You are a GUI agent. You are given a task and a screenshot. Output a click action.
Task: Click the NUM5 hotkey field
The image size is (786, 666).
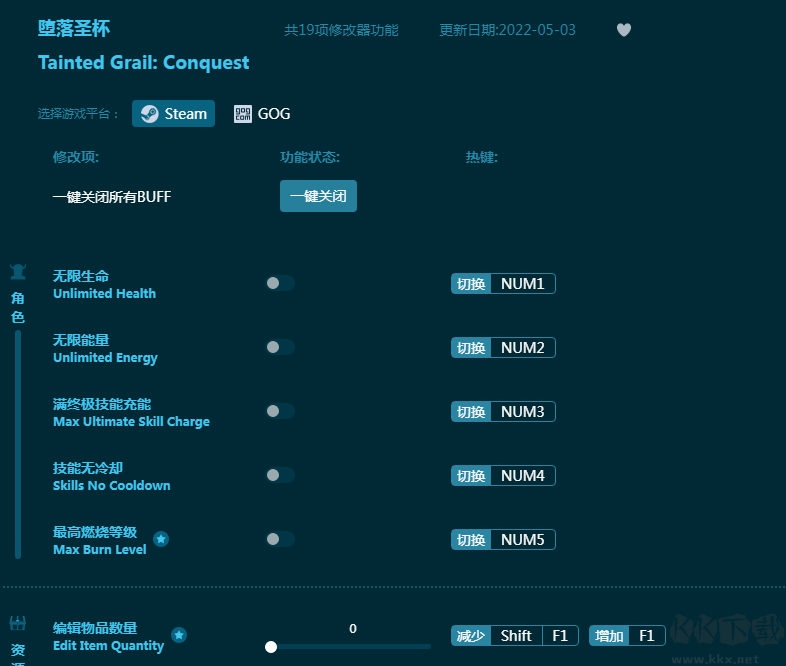pyautogui.click(x=523, y=540)
